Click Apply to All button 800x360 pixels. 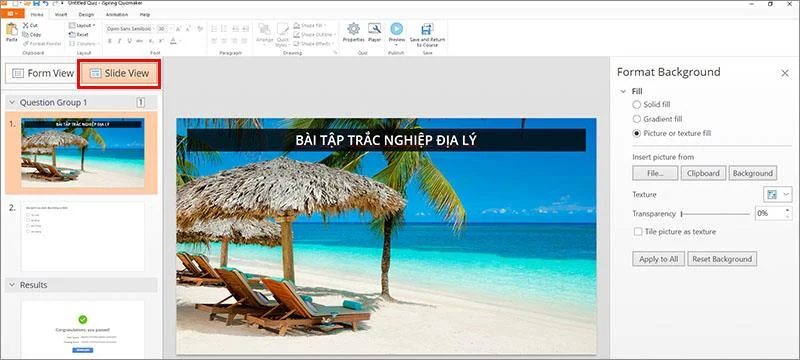658,259
